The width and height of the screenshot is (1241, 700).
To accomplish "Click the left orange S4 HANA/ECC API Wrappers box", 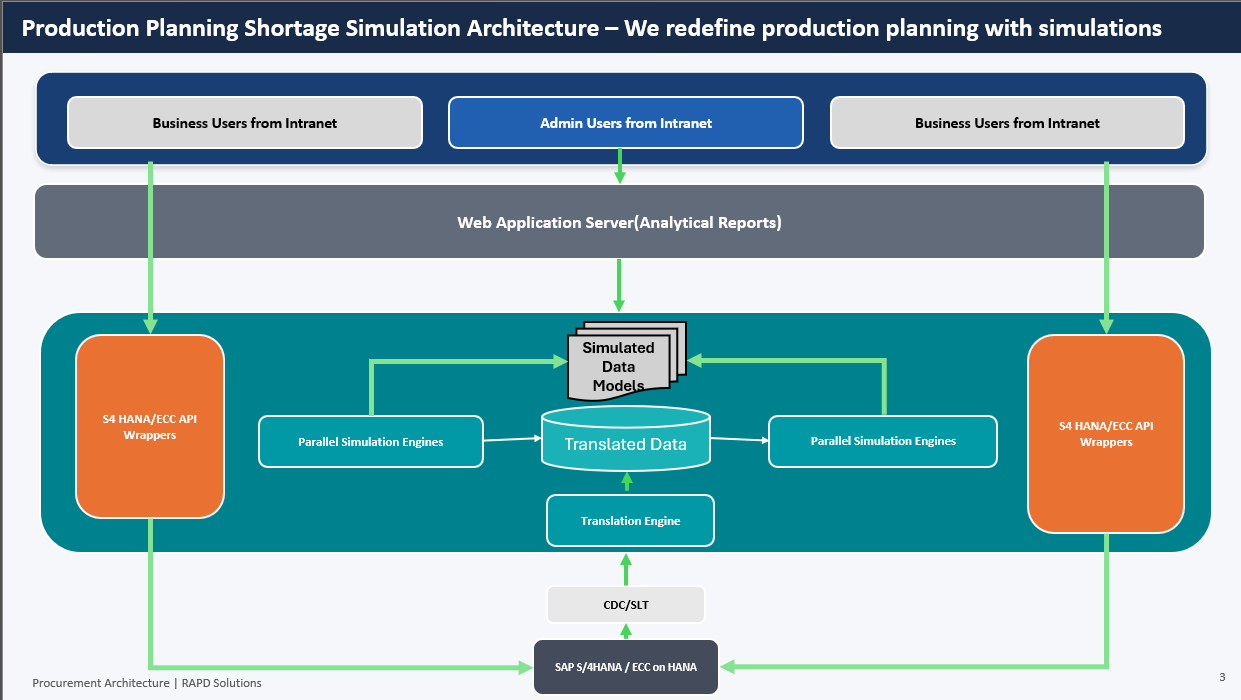I will (150, 427).
